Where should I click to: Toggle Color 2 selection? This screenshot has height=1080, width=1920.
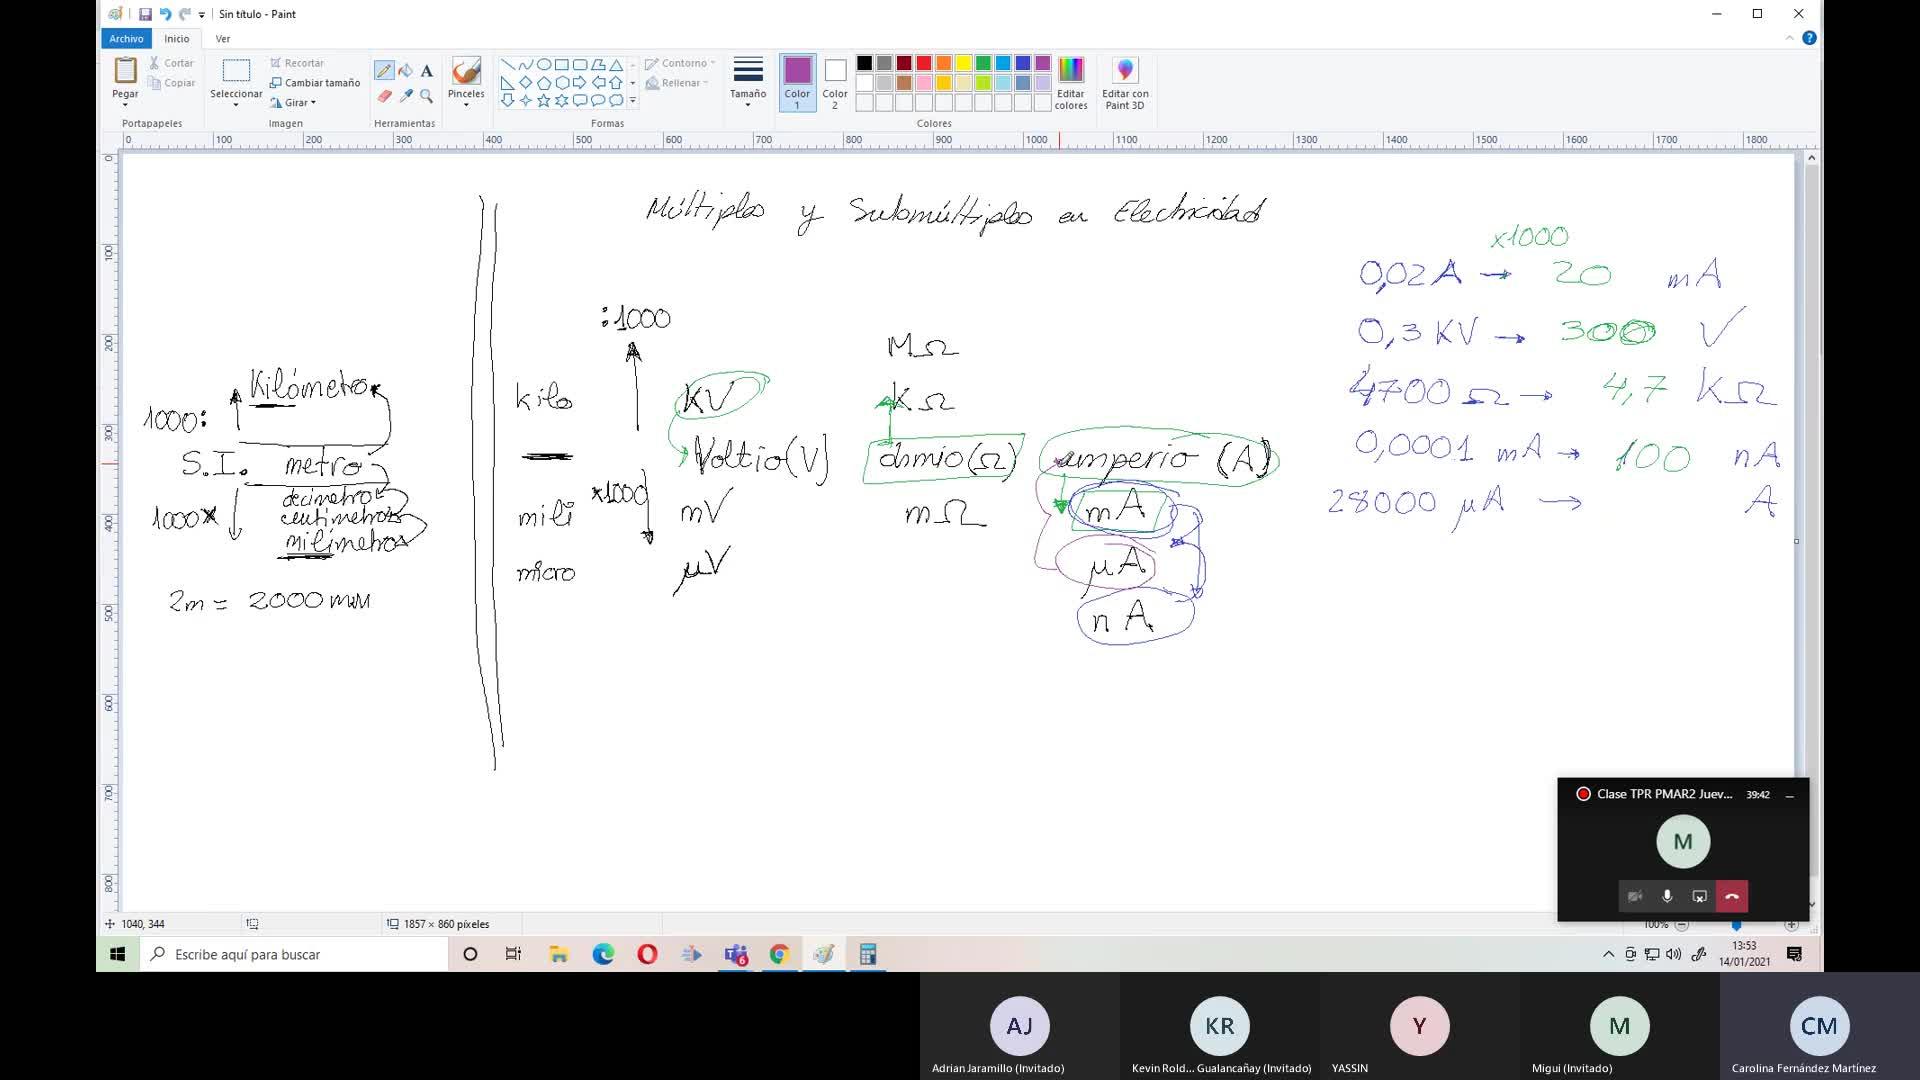tap(835, 83)
